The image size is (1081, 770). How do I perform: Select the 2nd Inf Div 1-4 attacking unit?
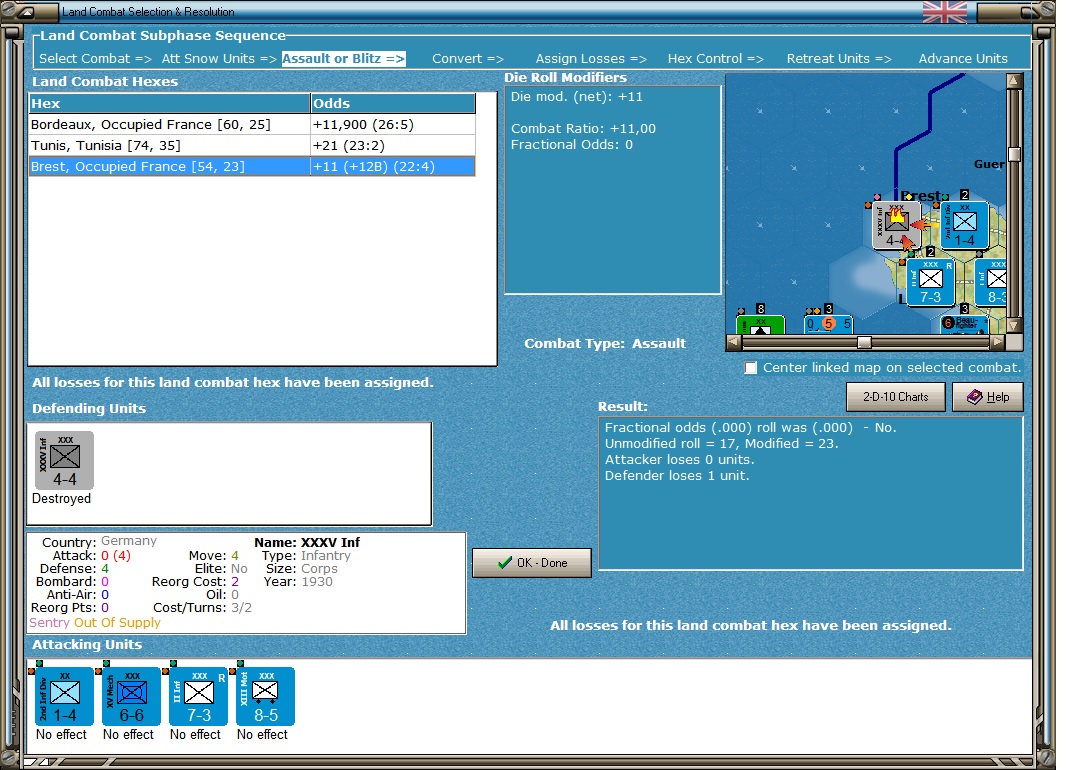(x=64, y=696)
